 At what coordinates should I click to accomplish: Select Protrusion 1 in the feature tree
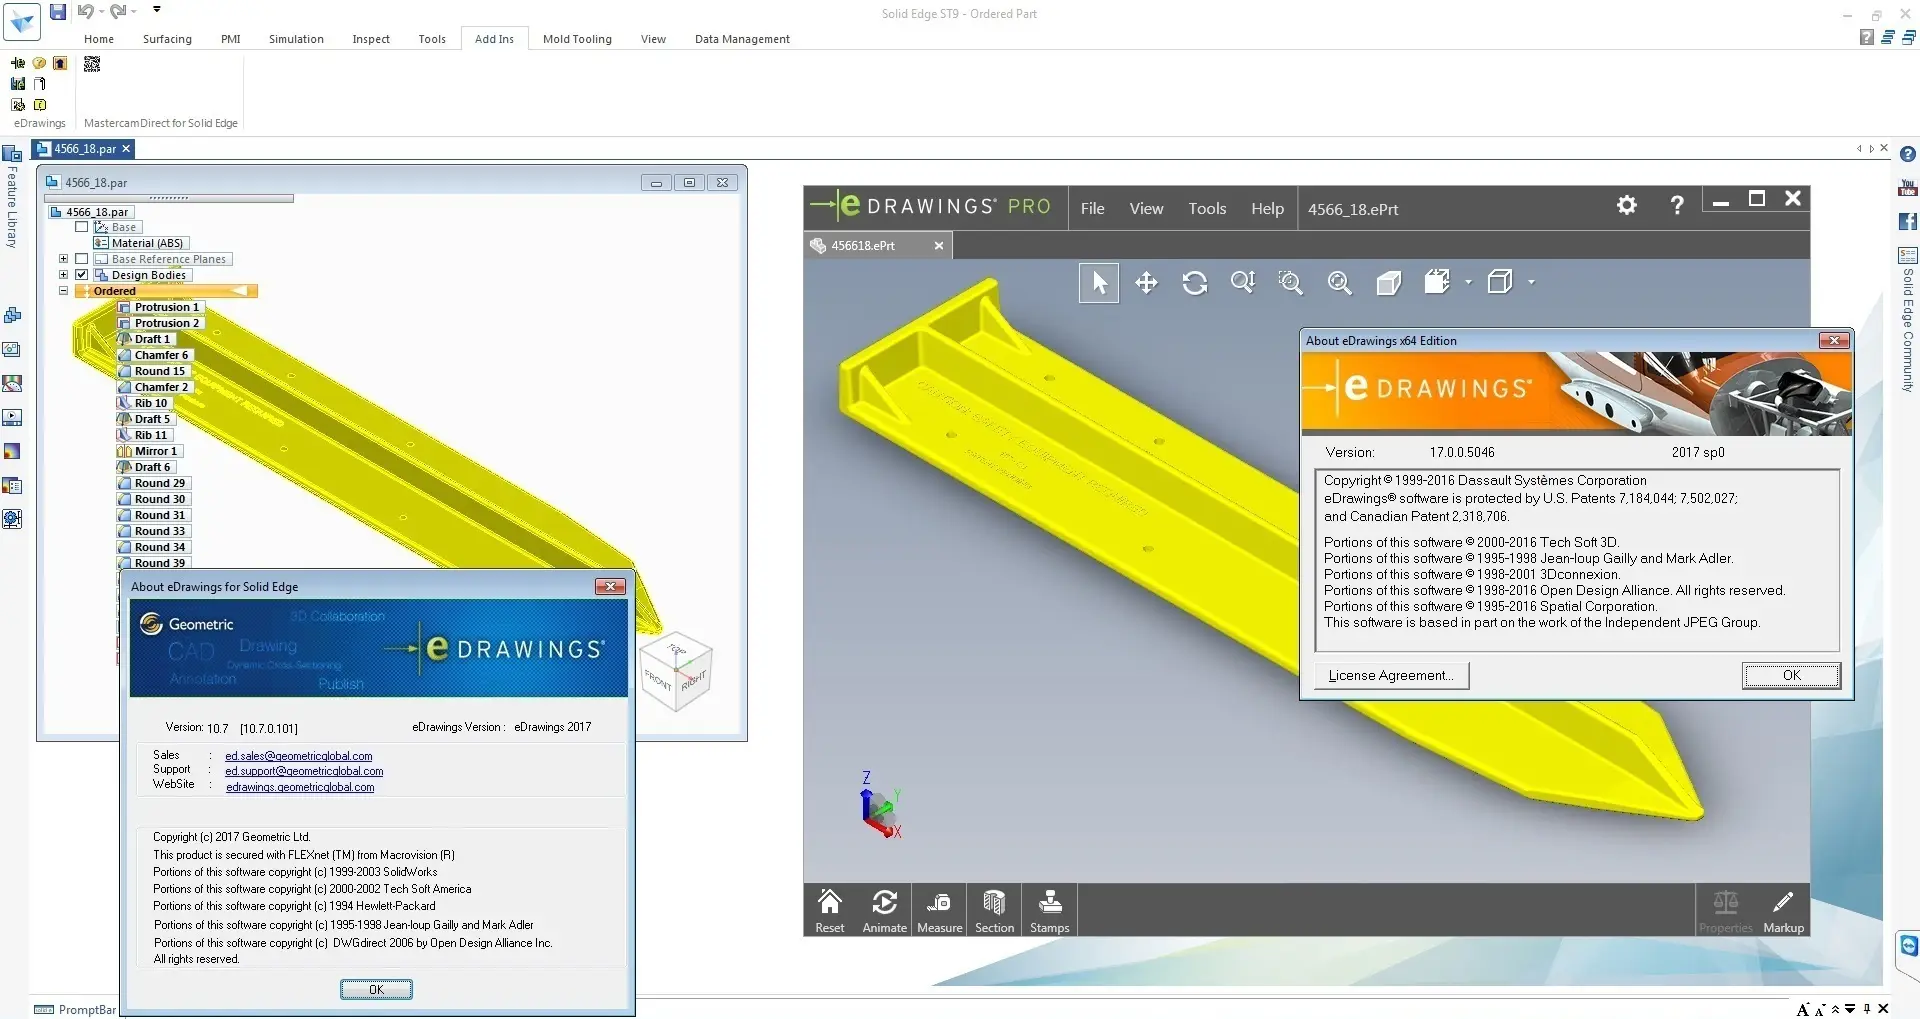point(160,307)
